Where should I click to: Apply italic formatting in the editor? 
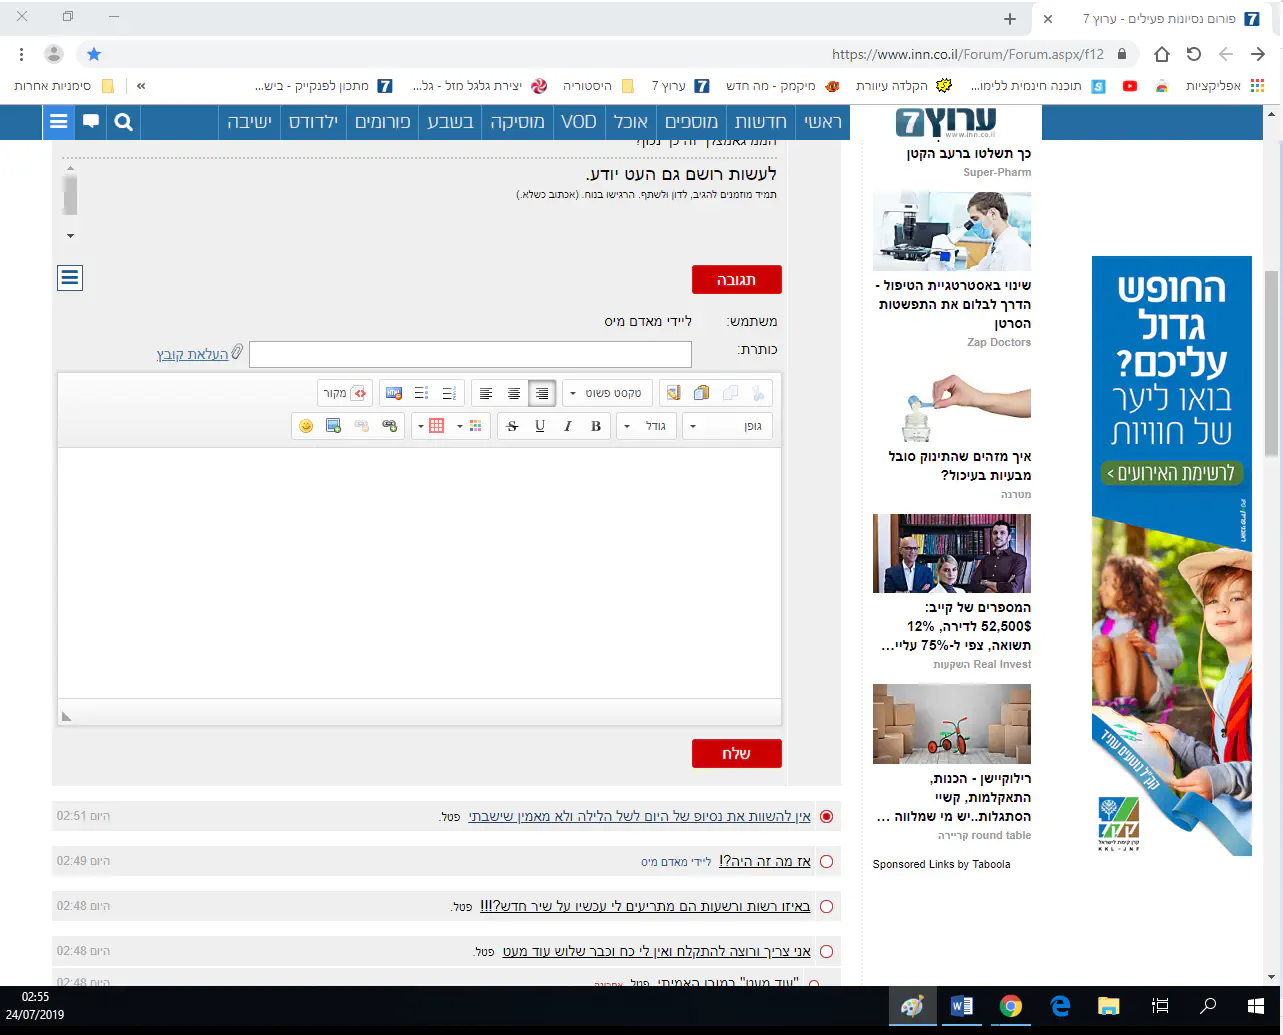point(568,426)
